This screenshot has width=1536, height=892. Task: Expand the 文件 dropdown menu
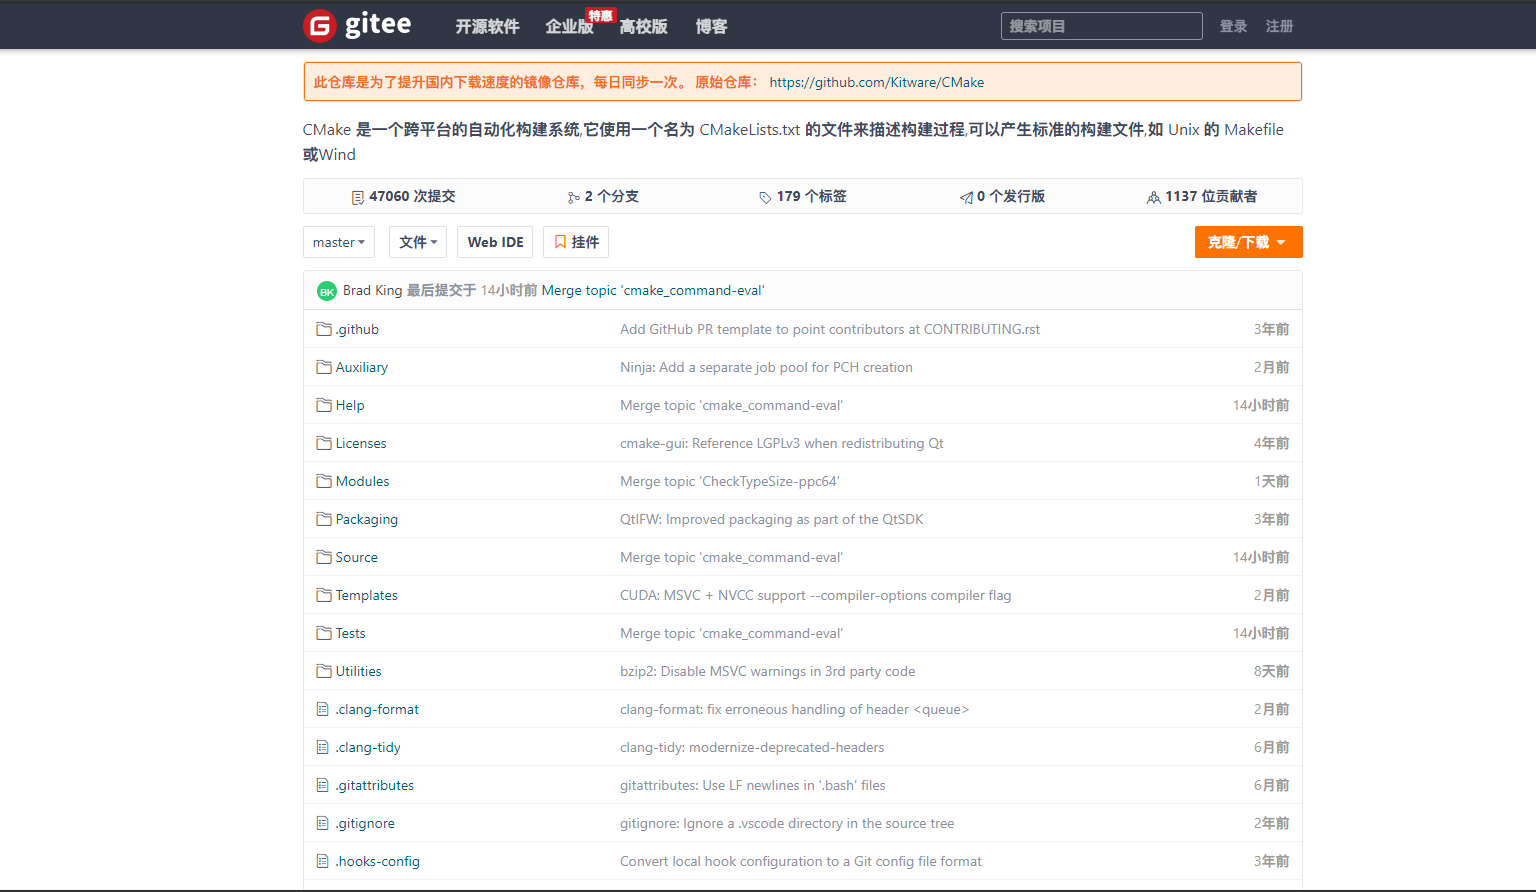pos(417,241)
